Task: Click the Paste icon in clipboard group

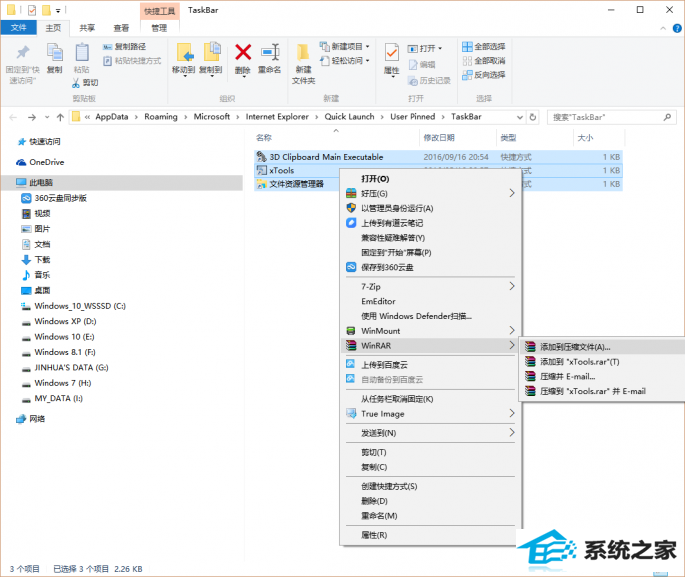Action: pos(82,53)
